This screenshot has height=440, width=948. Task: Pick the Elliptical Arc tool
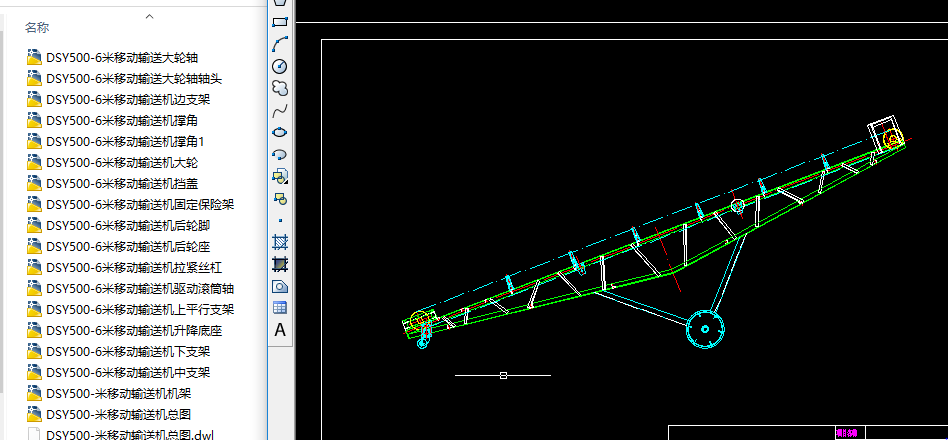280,154
